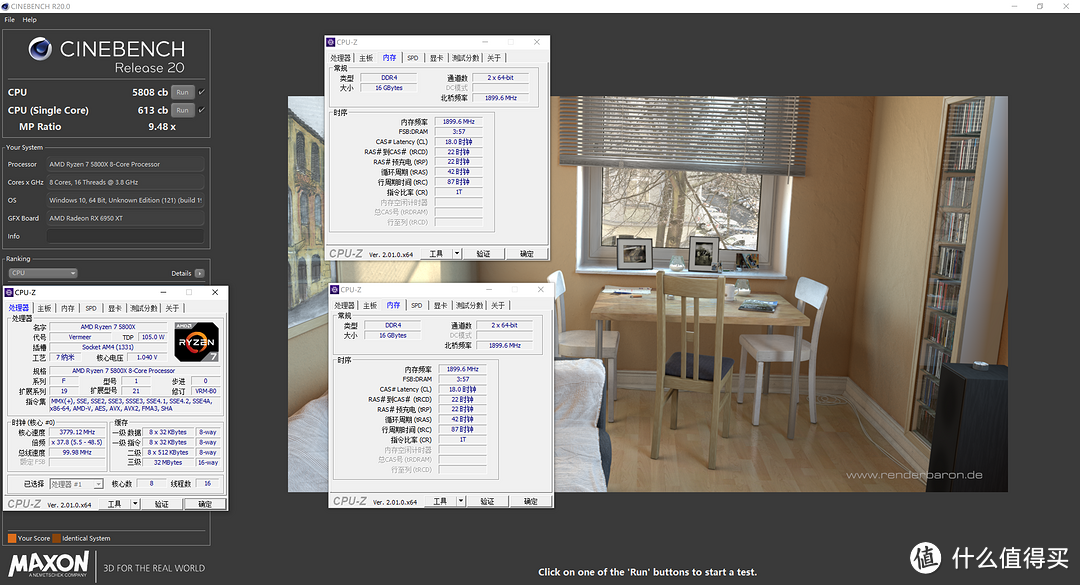The height and width of the screenshot is (585, 1080).
Task: Open the SPD tab in CPU-Z processor window
Action: coord(91,308)
